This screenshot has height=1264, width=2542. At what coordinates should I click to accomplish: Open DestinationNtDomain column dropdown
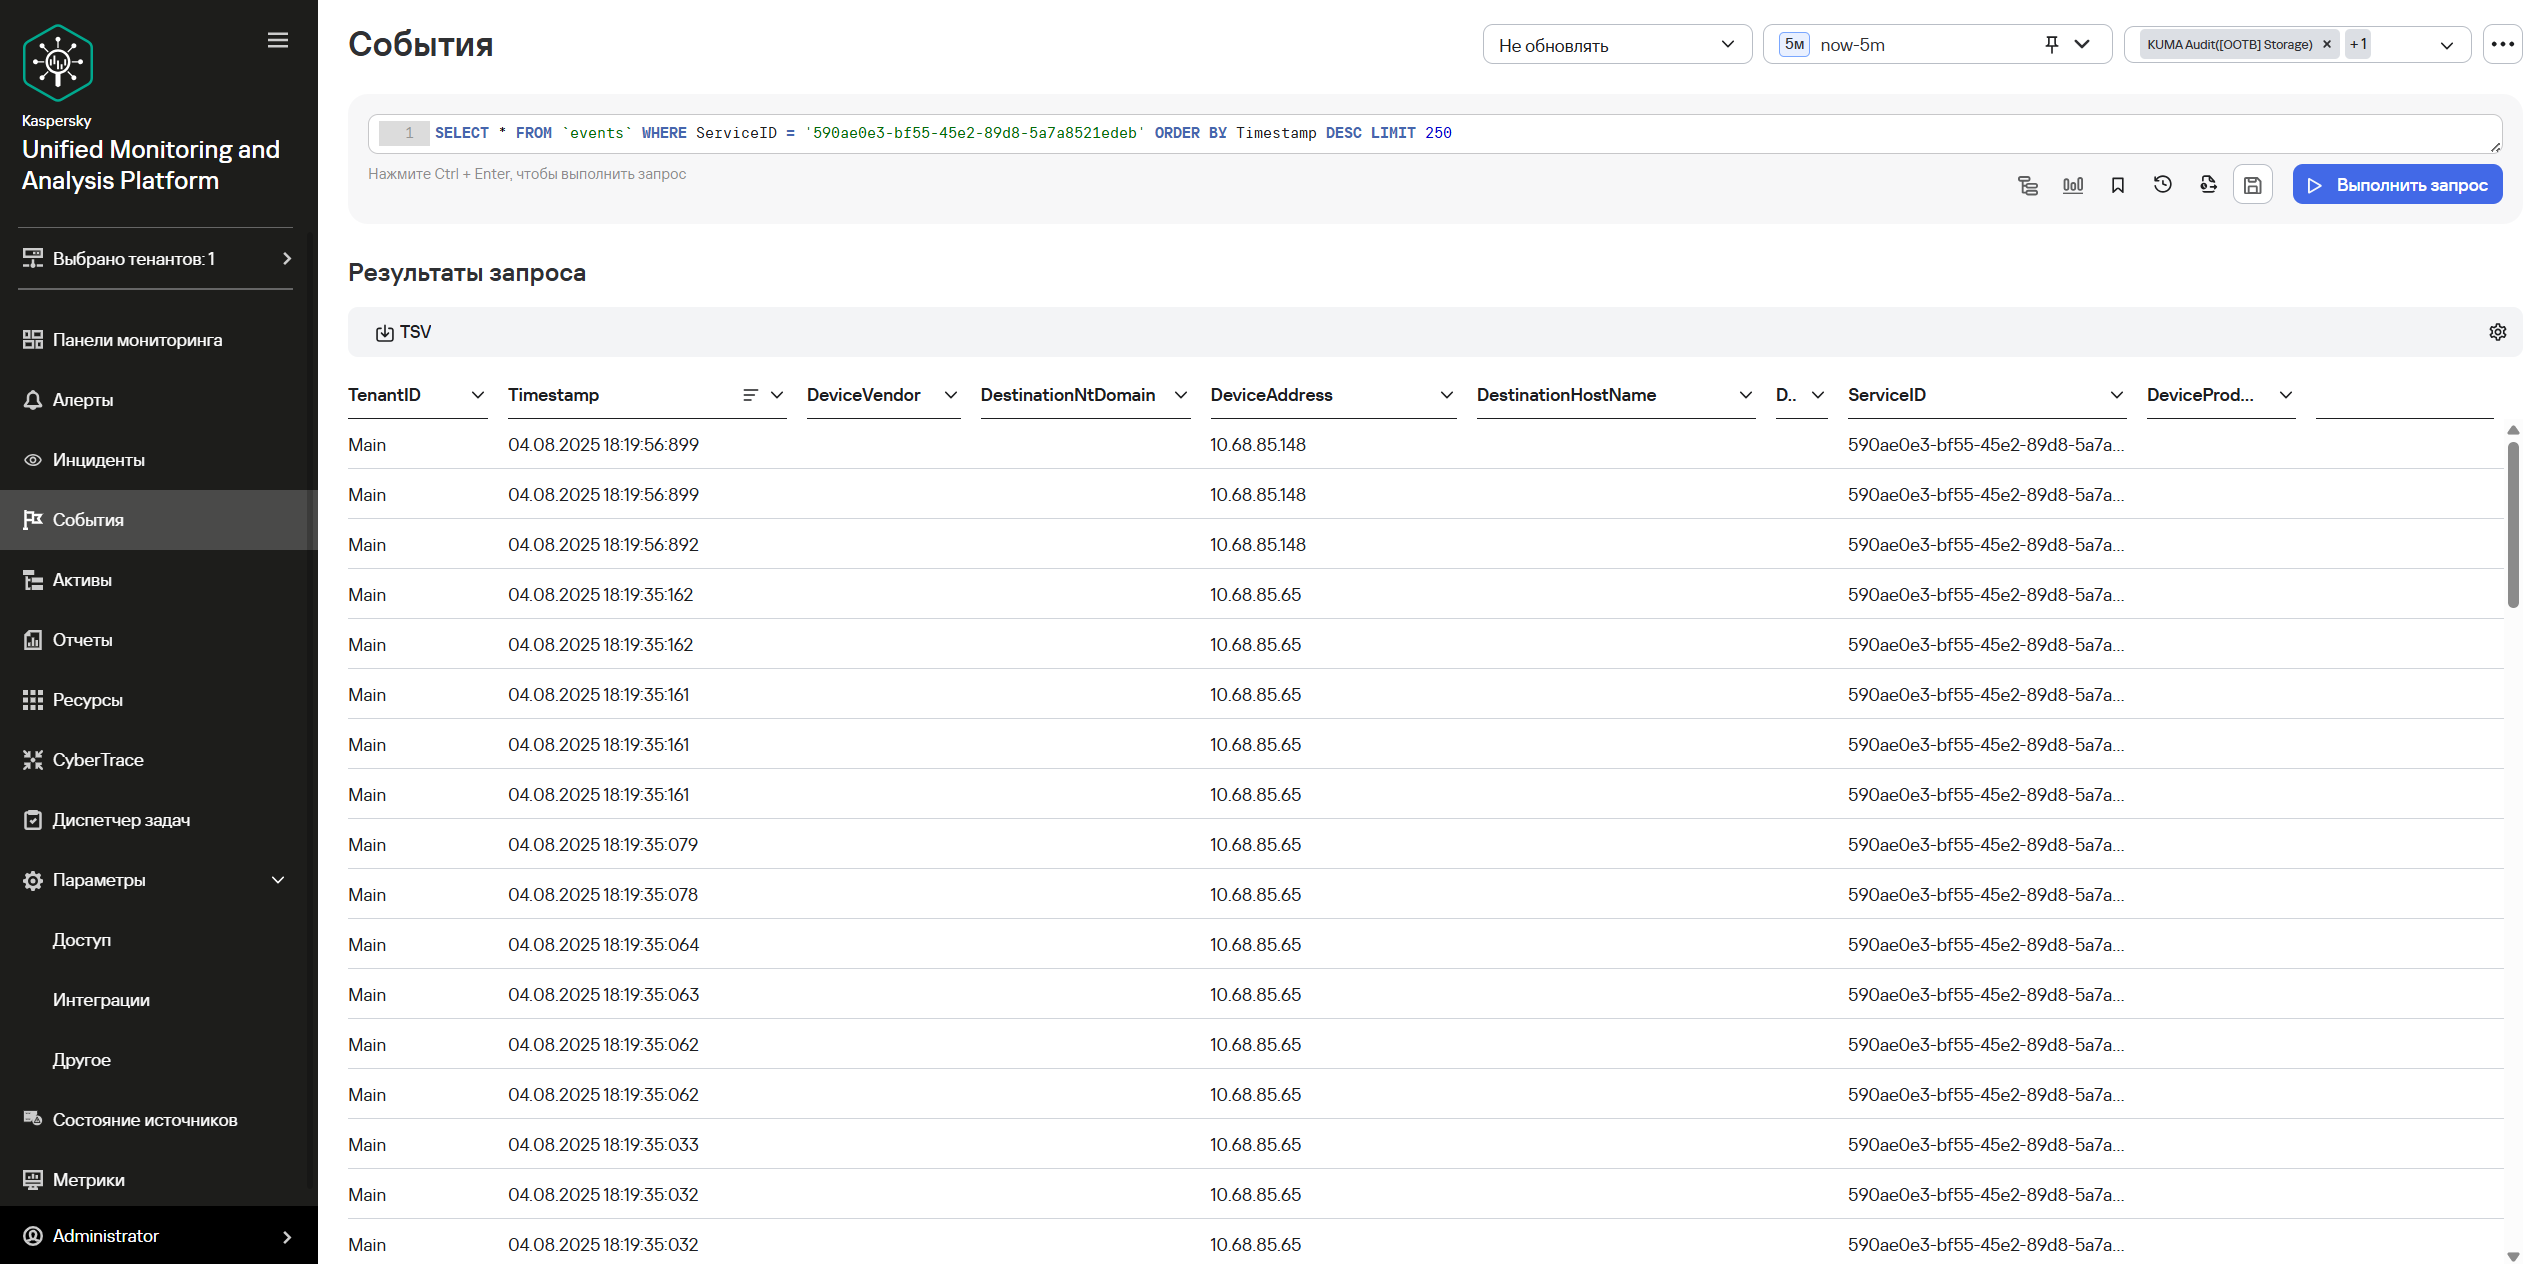click(x=1181, y=395)
